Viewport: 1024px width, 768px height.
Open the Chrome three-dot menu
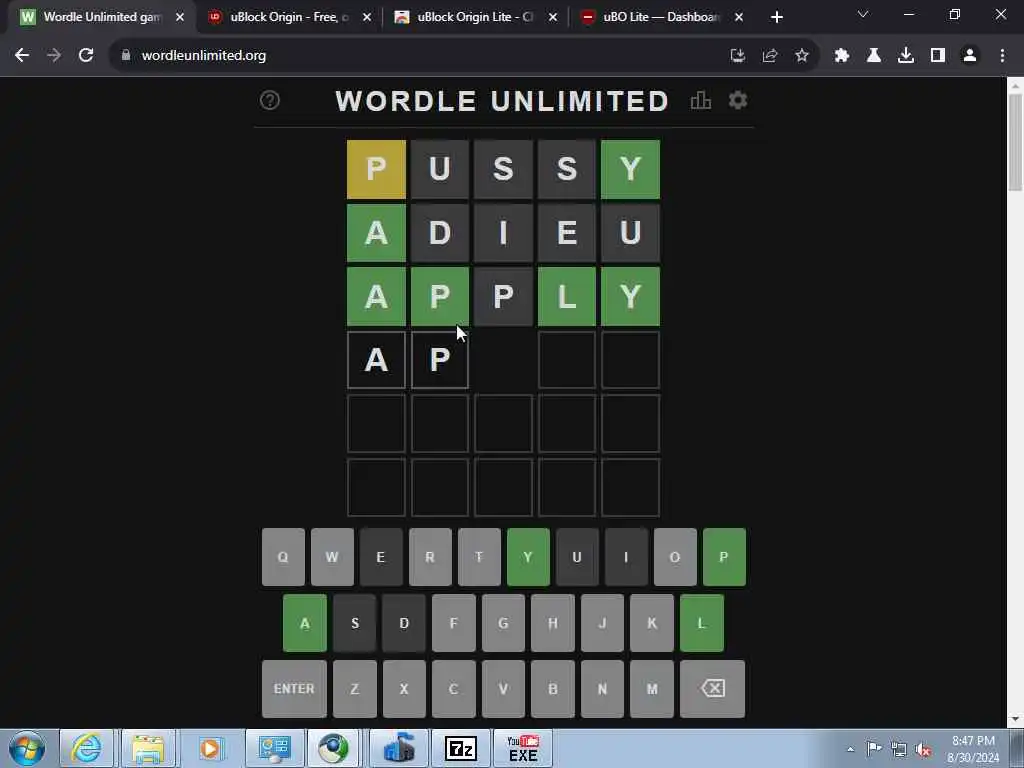[1002, 56]
